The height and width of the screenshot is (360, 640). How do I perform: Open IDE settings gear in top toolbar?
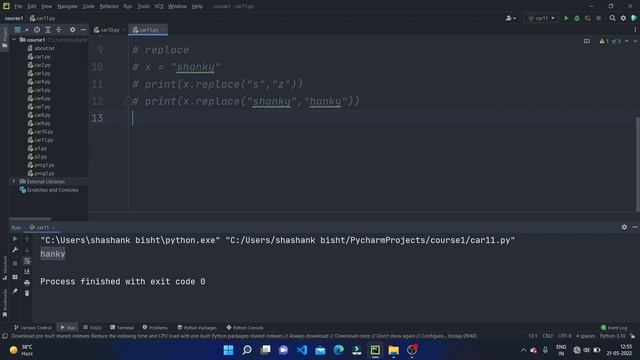point(623,18)
